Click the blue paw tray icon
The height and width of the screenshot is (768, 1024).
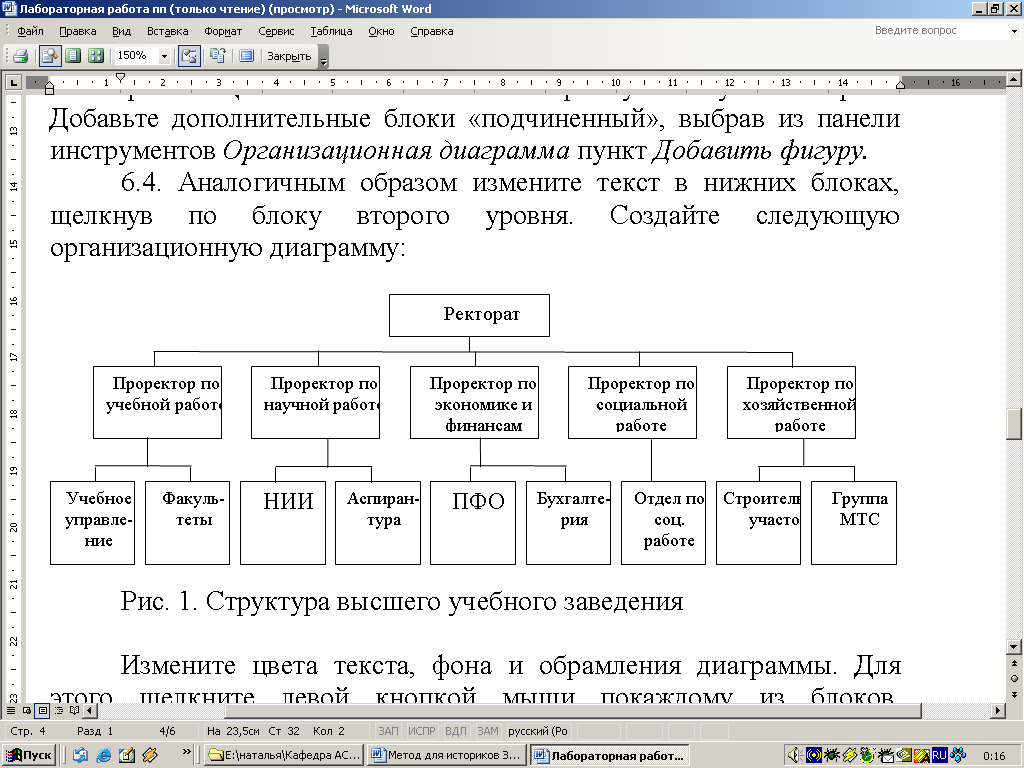[957, 756]
